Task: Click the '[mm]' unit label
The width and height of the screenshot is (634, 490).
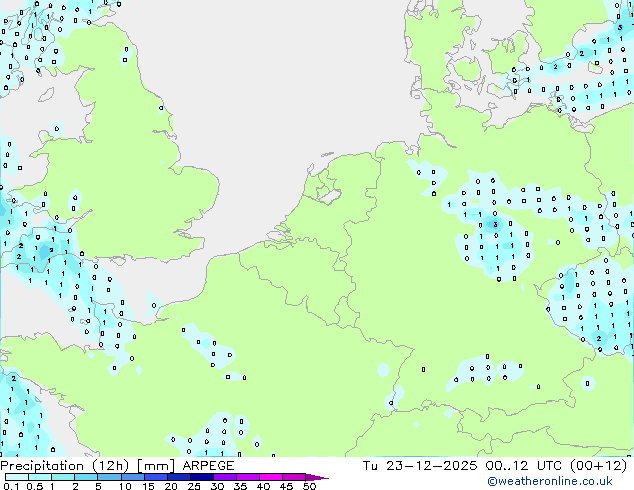Action: click(156, 466)
